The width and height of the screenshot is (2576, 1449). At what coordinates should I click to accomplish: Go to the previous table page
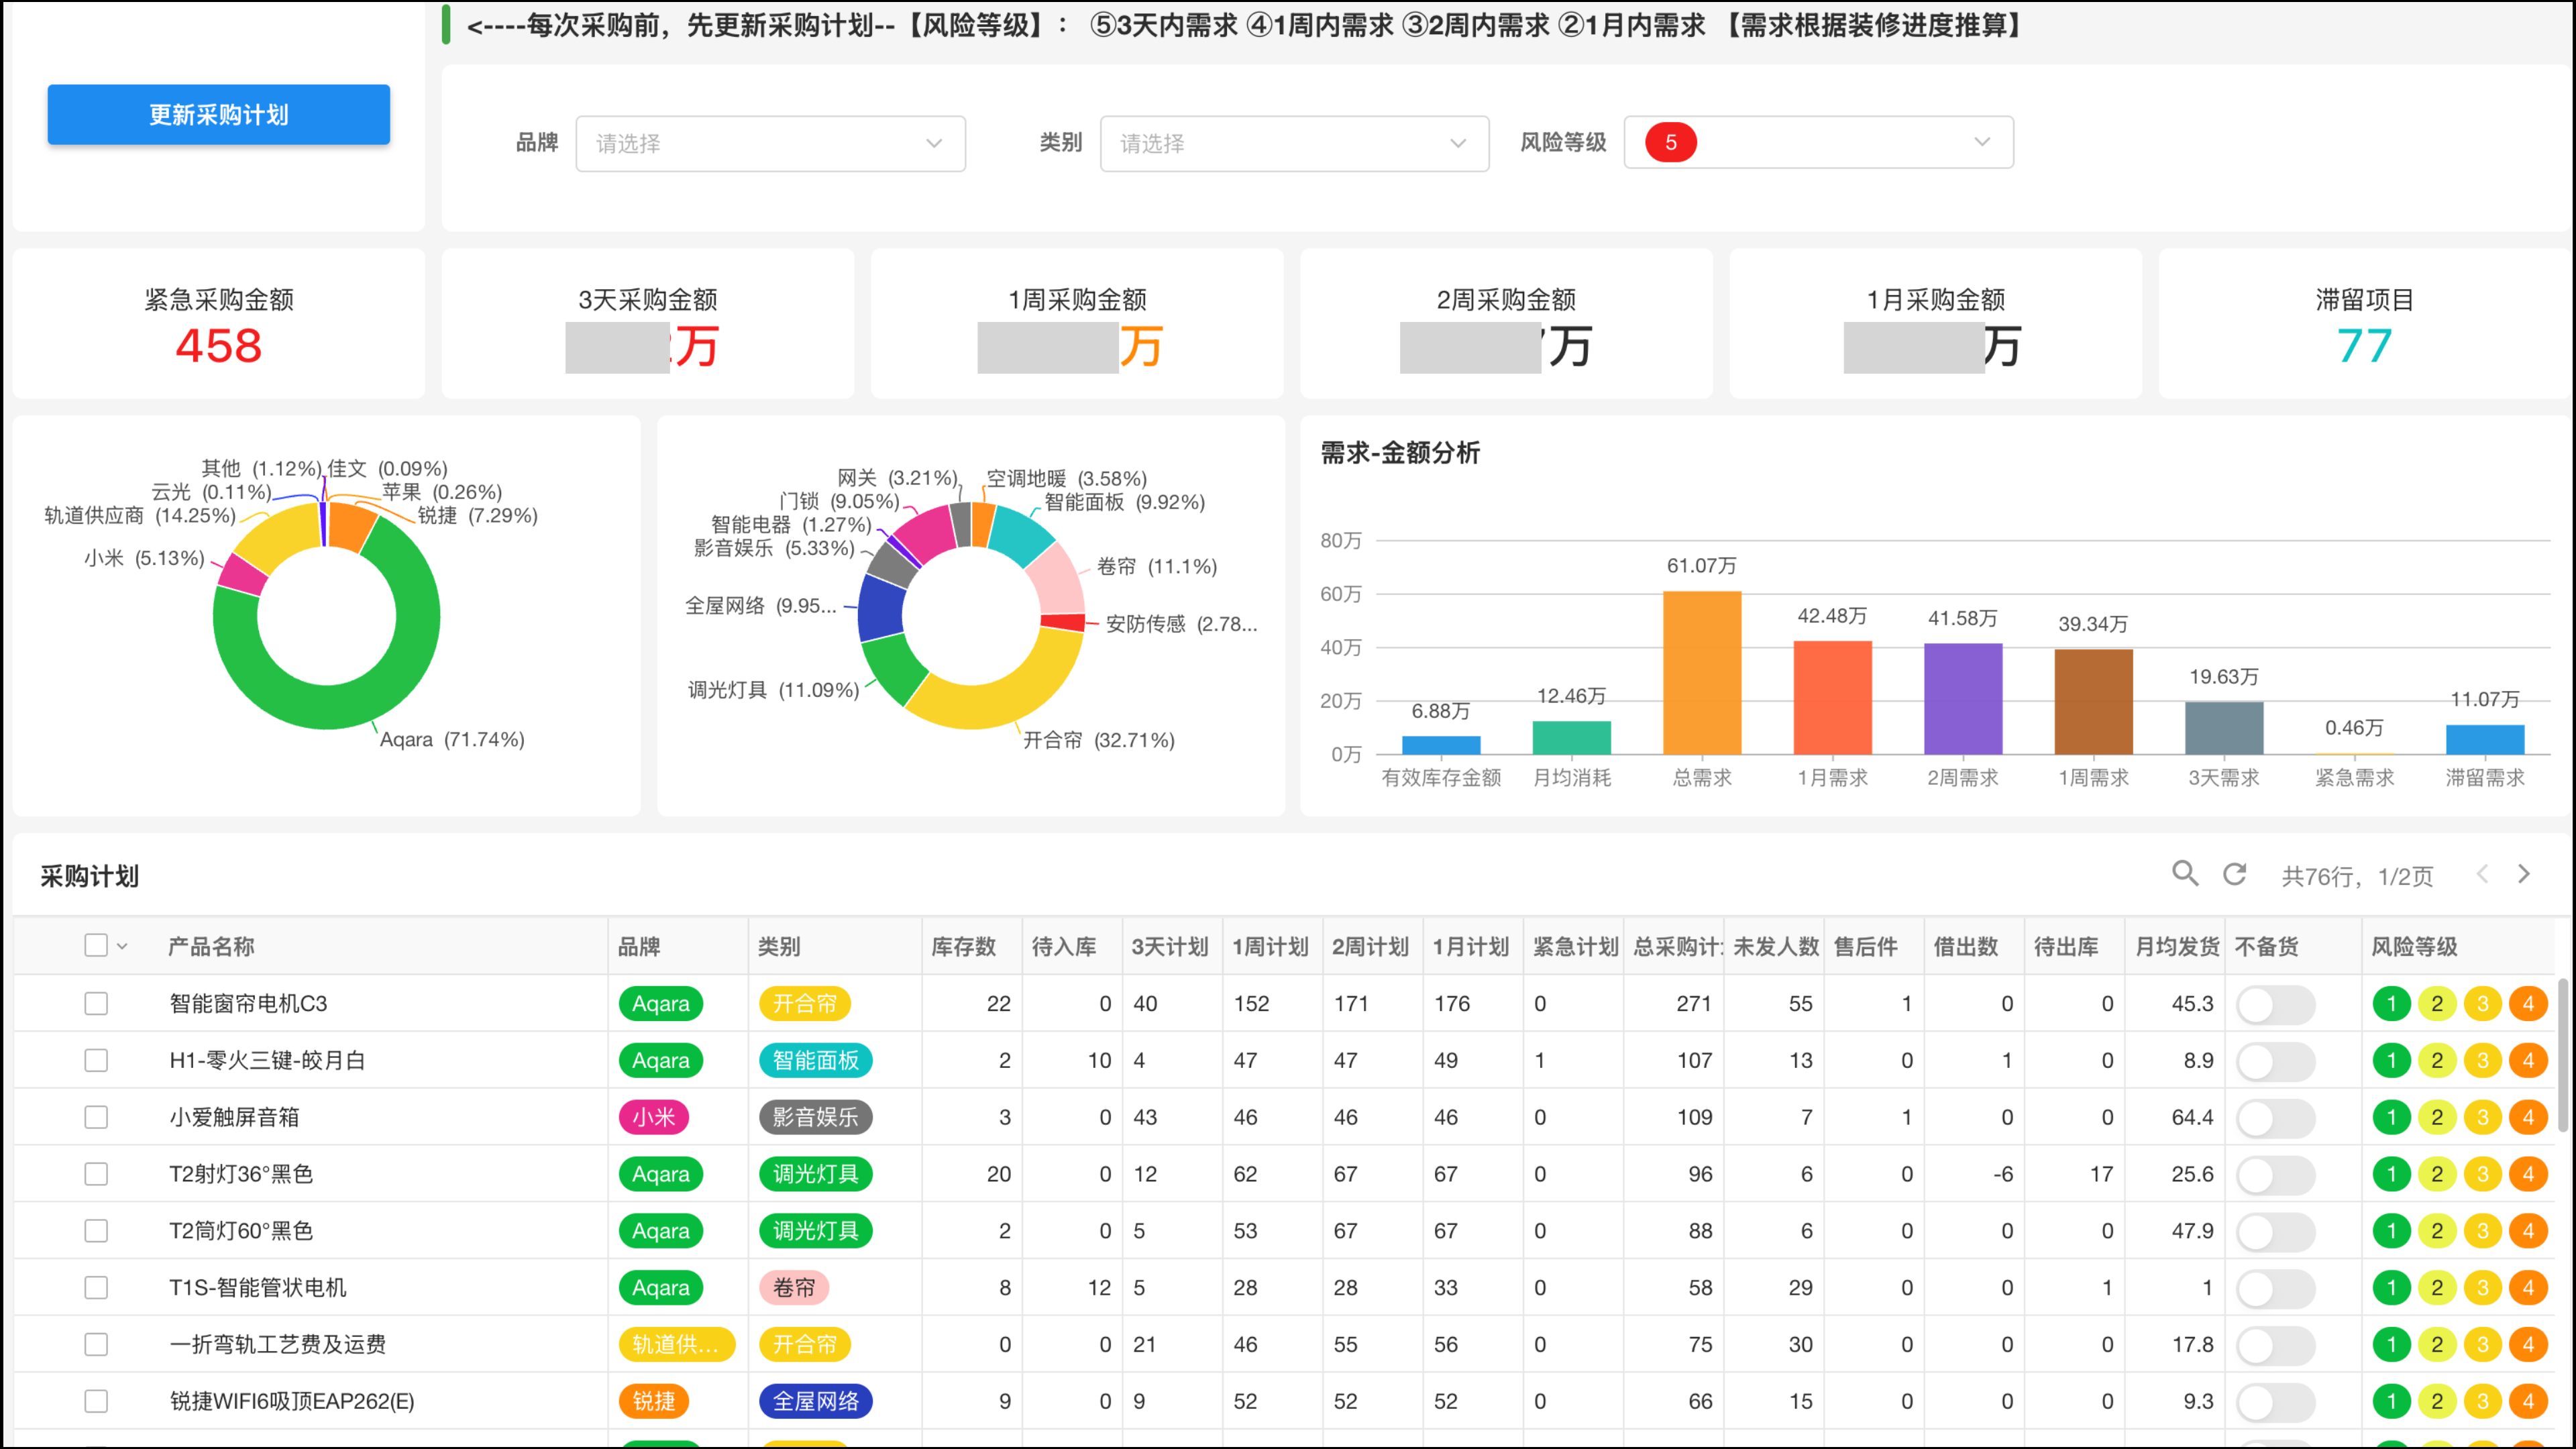coord(2482,874)
